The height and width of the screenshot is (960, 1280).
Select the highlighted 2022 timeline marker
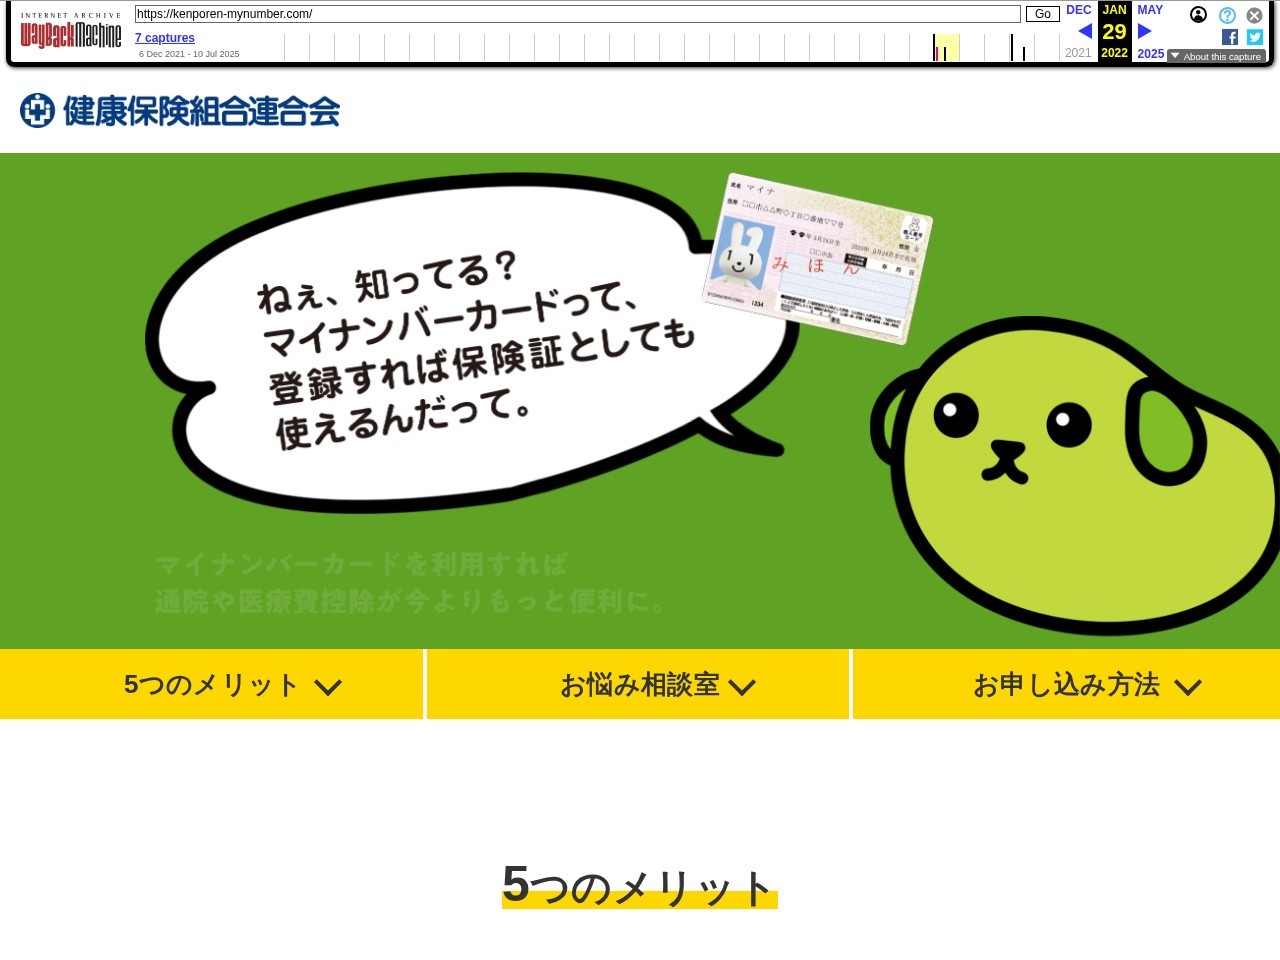[x=946, y=48]
